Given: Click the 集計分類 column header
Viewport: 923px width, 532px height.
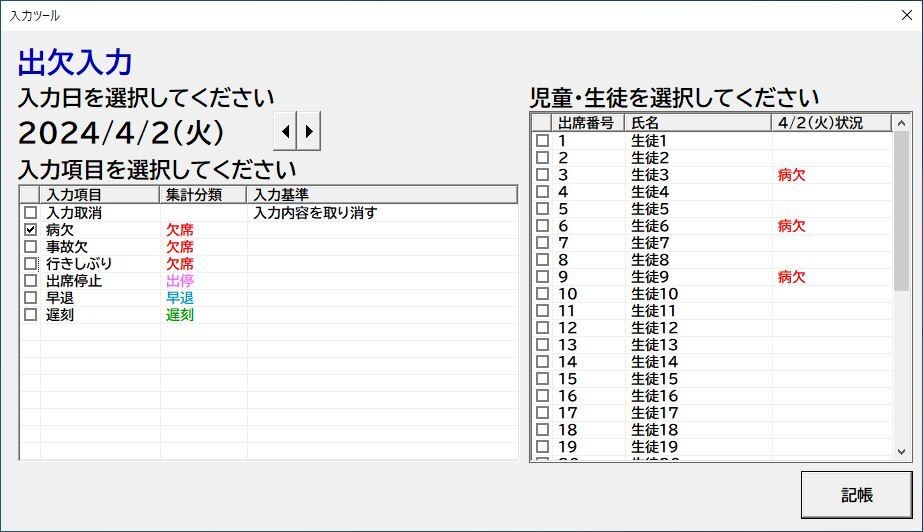Looking at the screenshot, I should coord(203,195).
